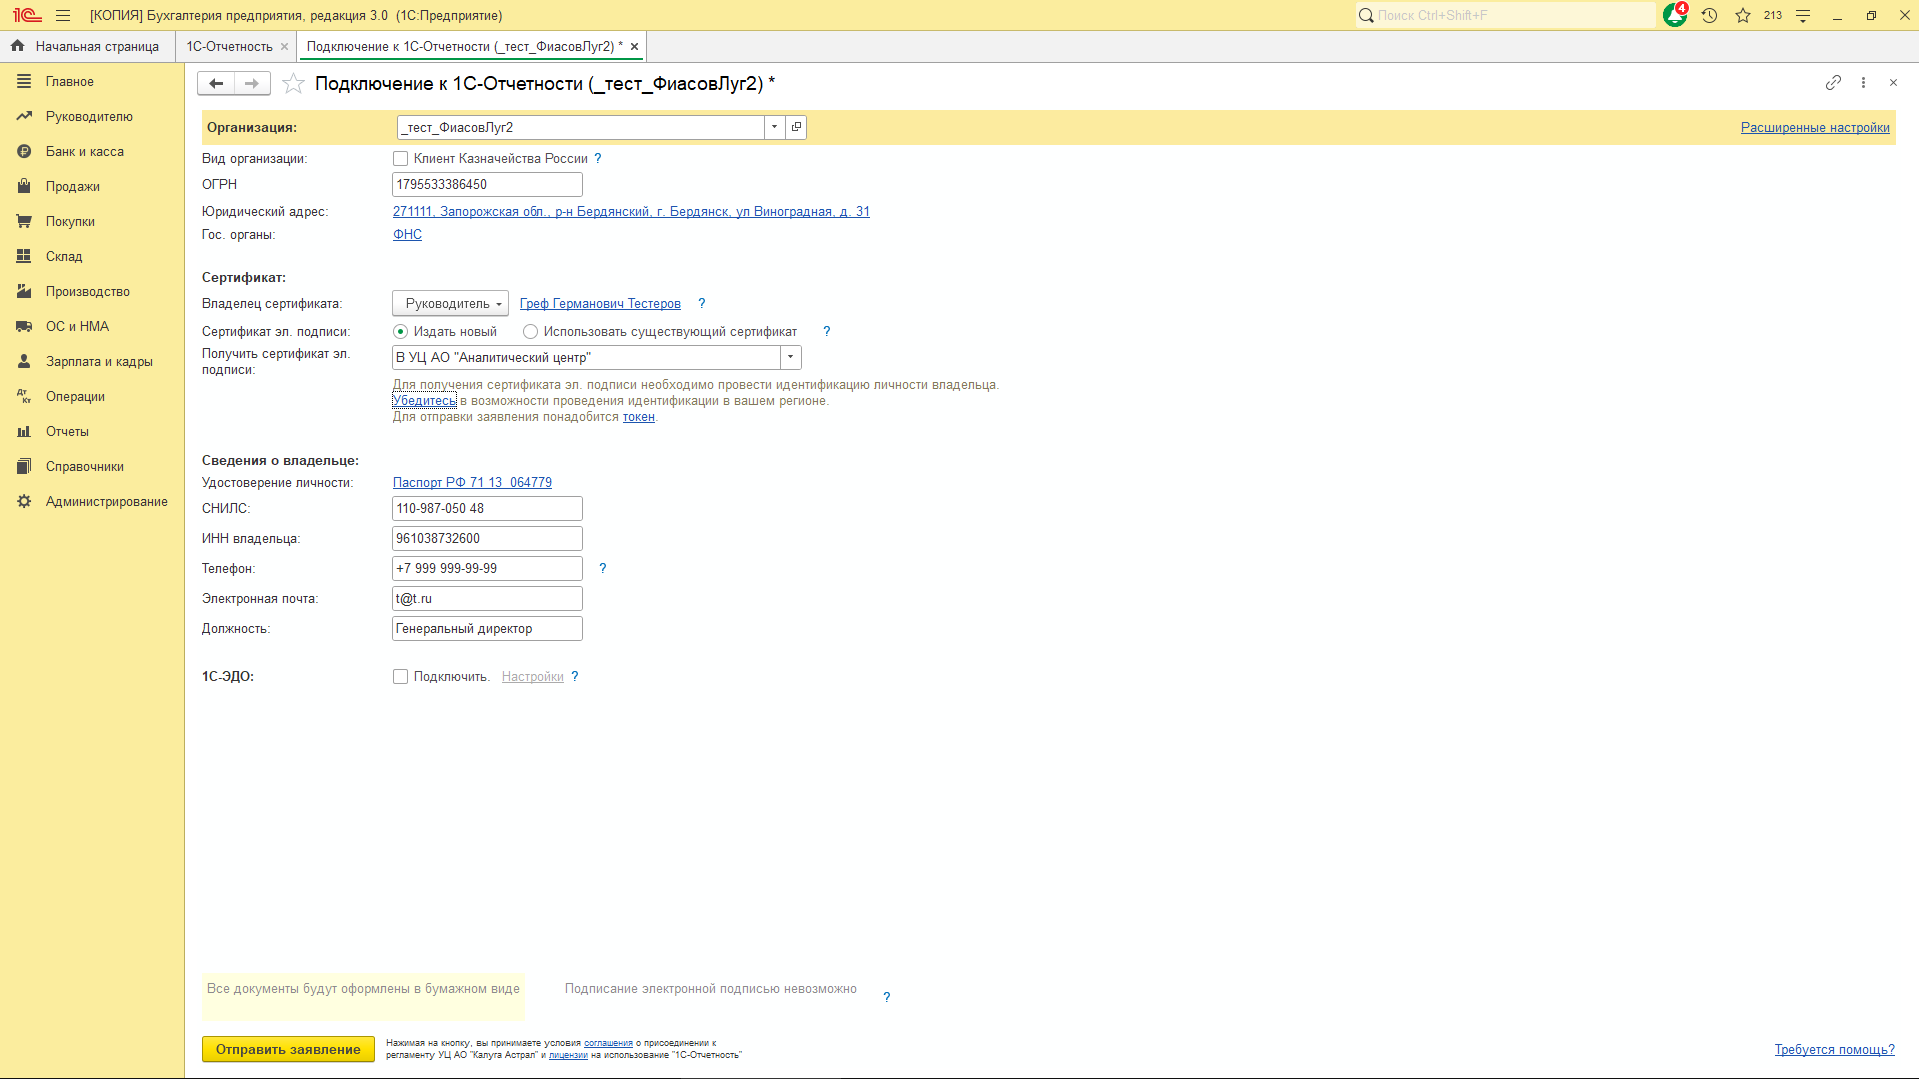Click the ИНН владельца input field

[487, 538]
